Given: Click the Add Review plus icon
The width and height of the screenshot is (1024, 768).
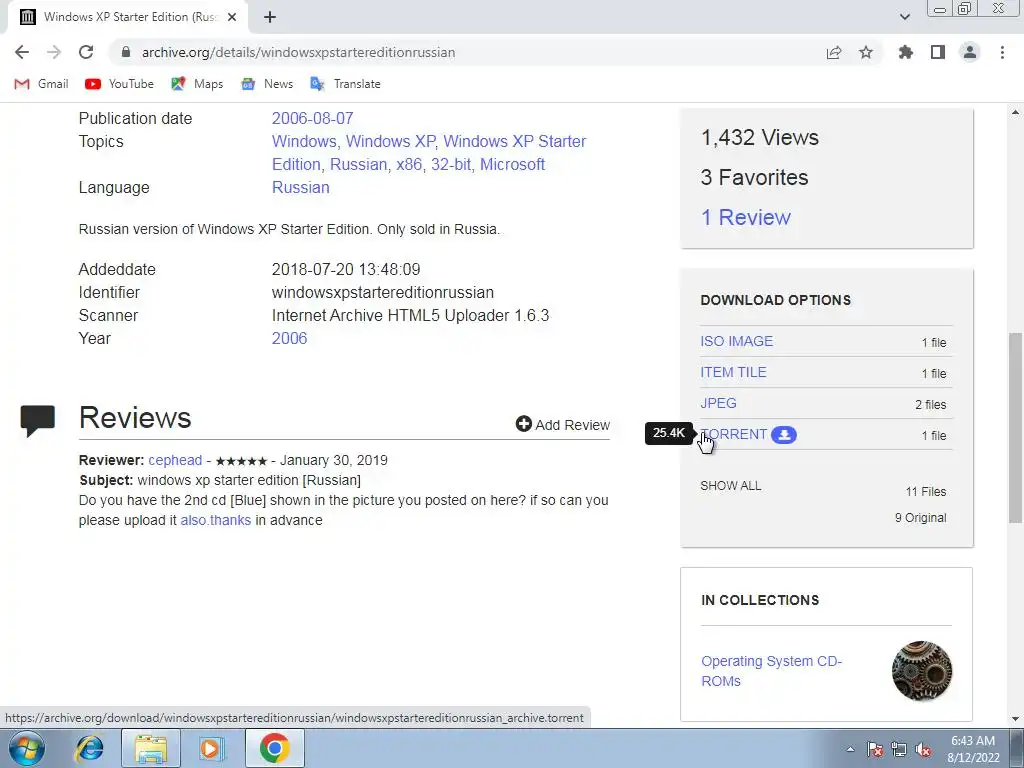Looking at the screenshot, I should [523, 424].
